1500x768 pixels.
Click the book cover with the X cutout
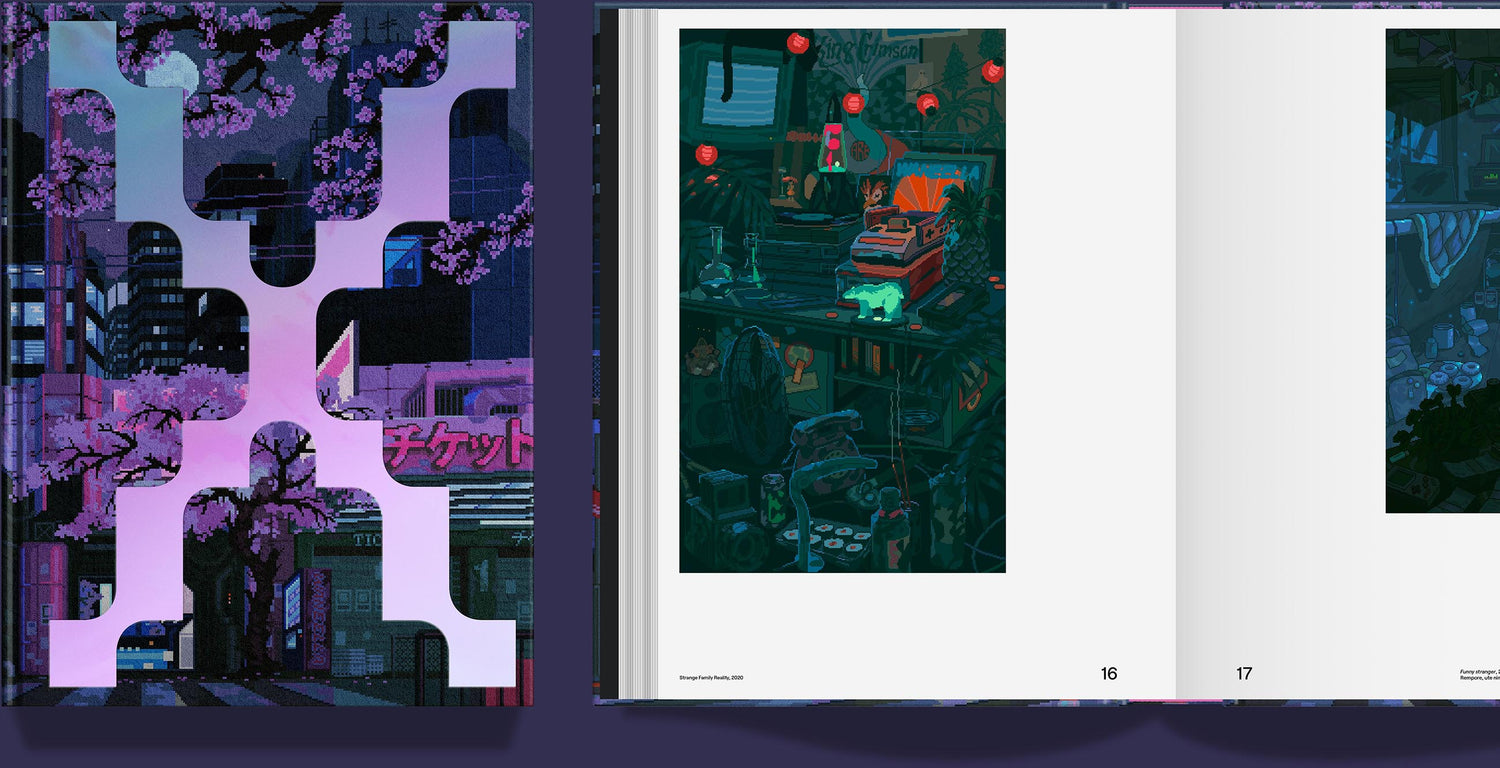(x=267, y=352)
